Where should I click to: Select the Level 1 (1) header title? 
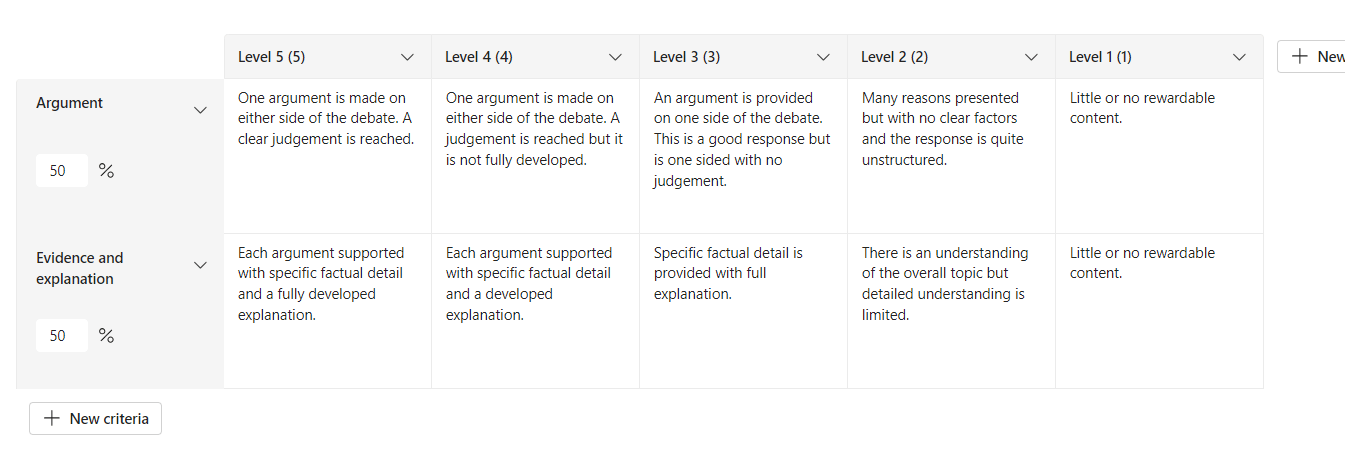point(1100,57)
